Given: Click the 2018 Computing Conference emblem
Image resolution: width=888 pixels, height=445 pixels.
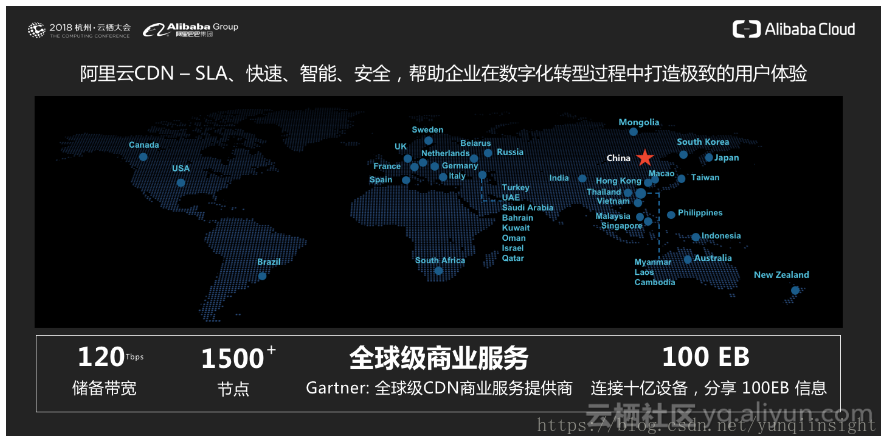Looking at the screenshot, I should point(36,30).
